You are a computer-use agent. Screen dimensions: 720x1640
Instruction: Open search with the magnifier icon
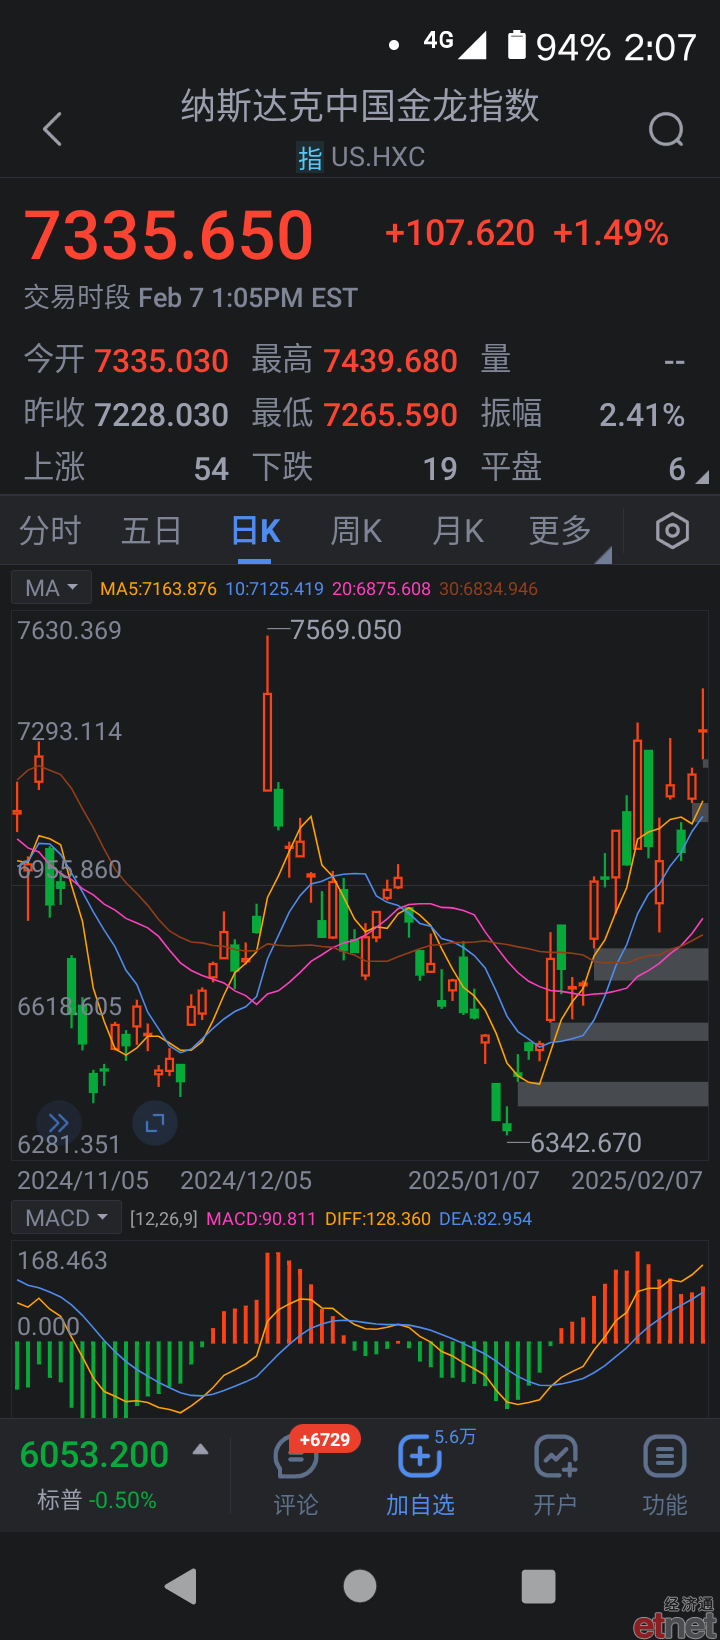pyautogui.click(x=666, y=129)
